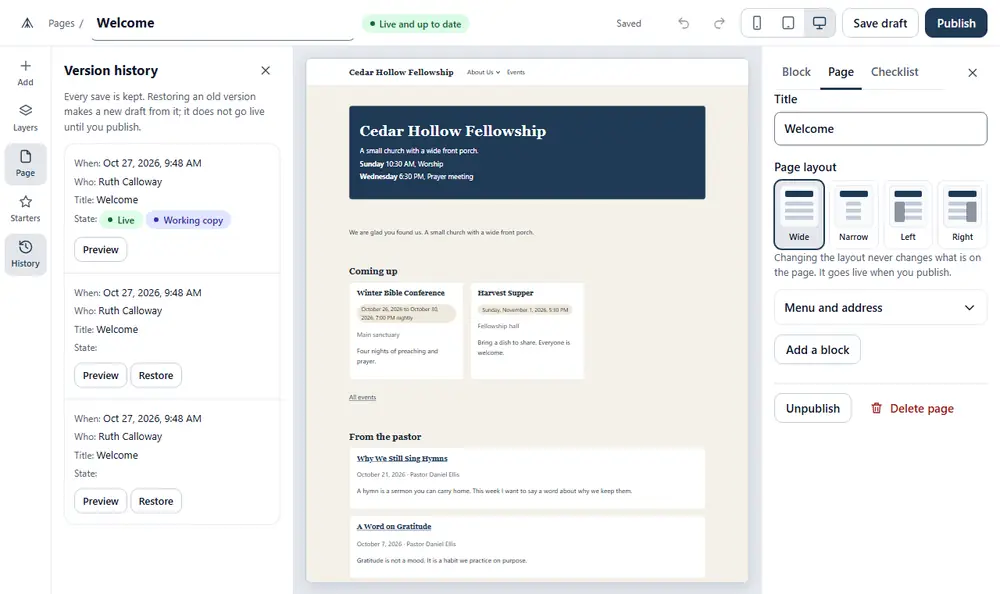Switch to the Checklist tab
The image size is (1000, 594).
point(894,72)
